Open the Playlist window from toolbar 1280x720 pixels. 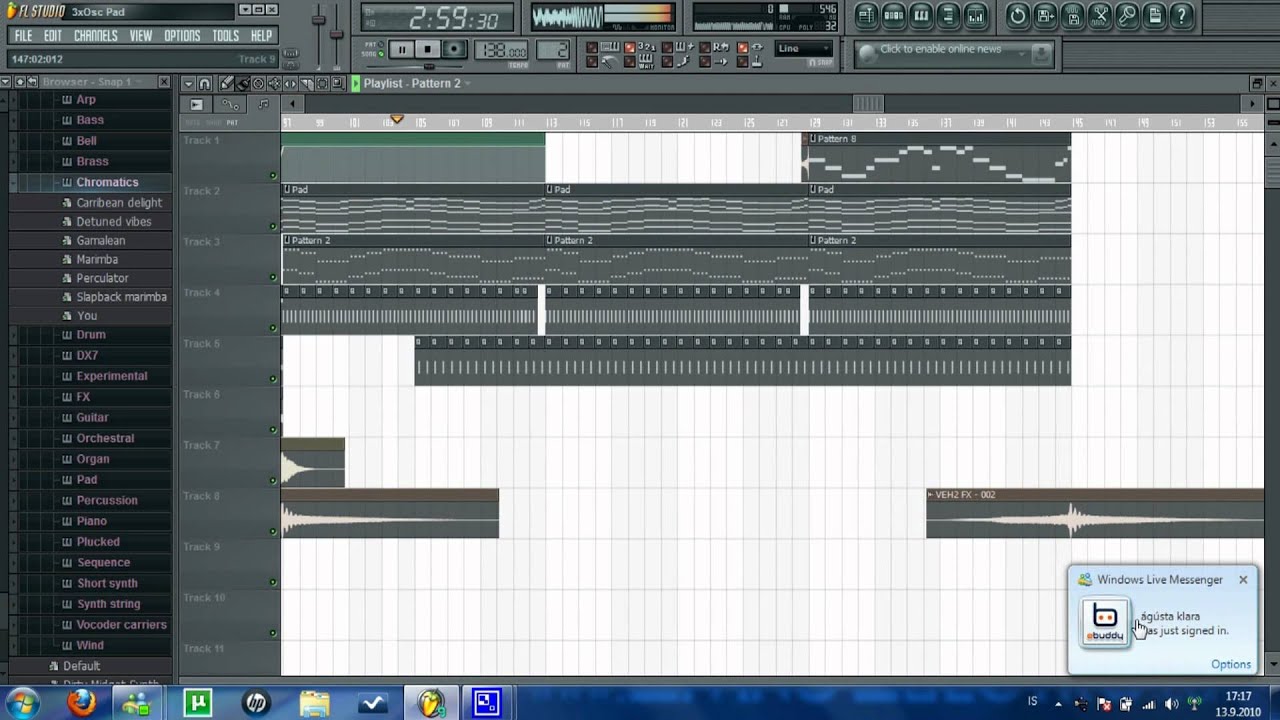pos(867,15)
